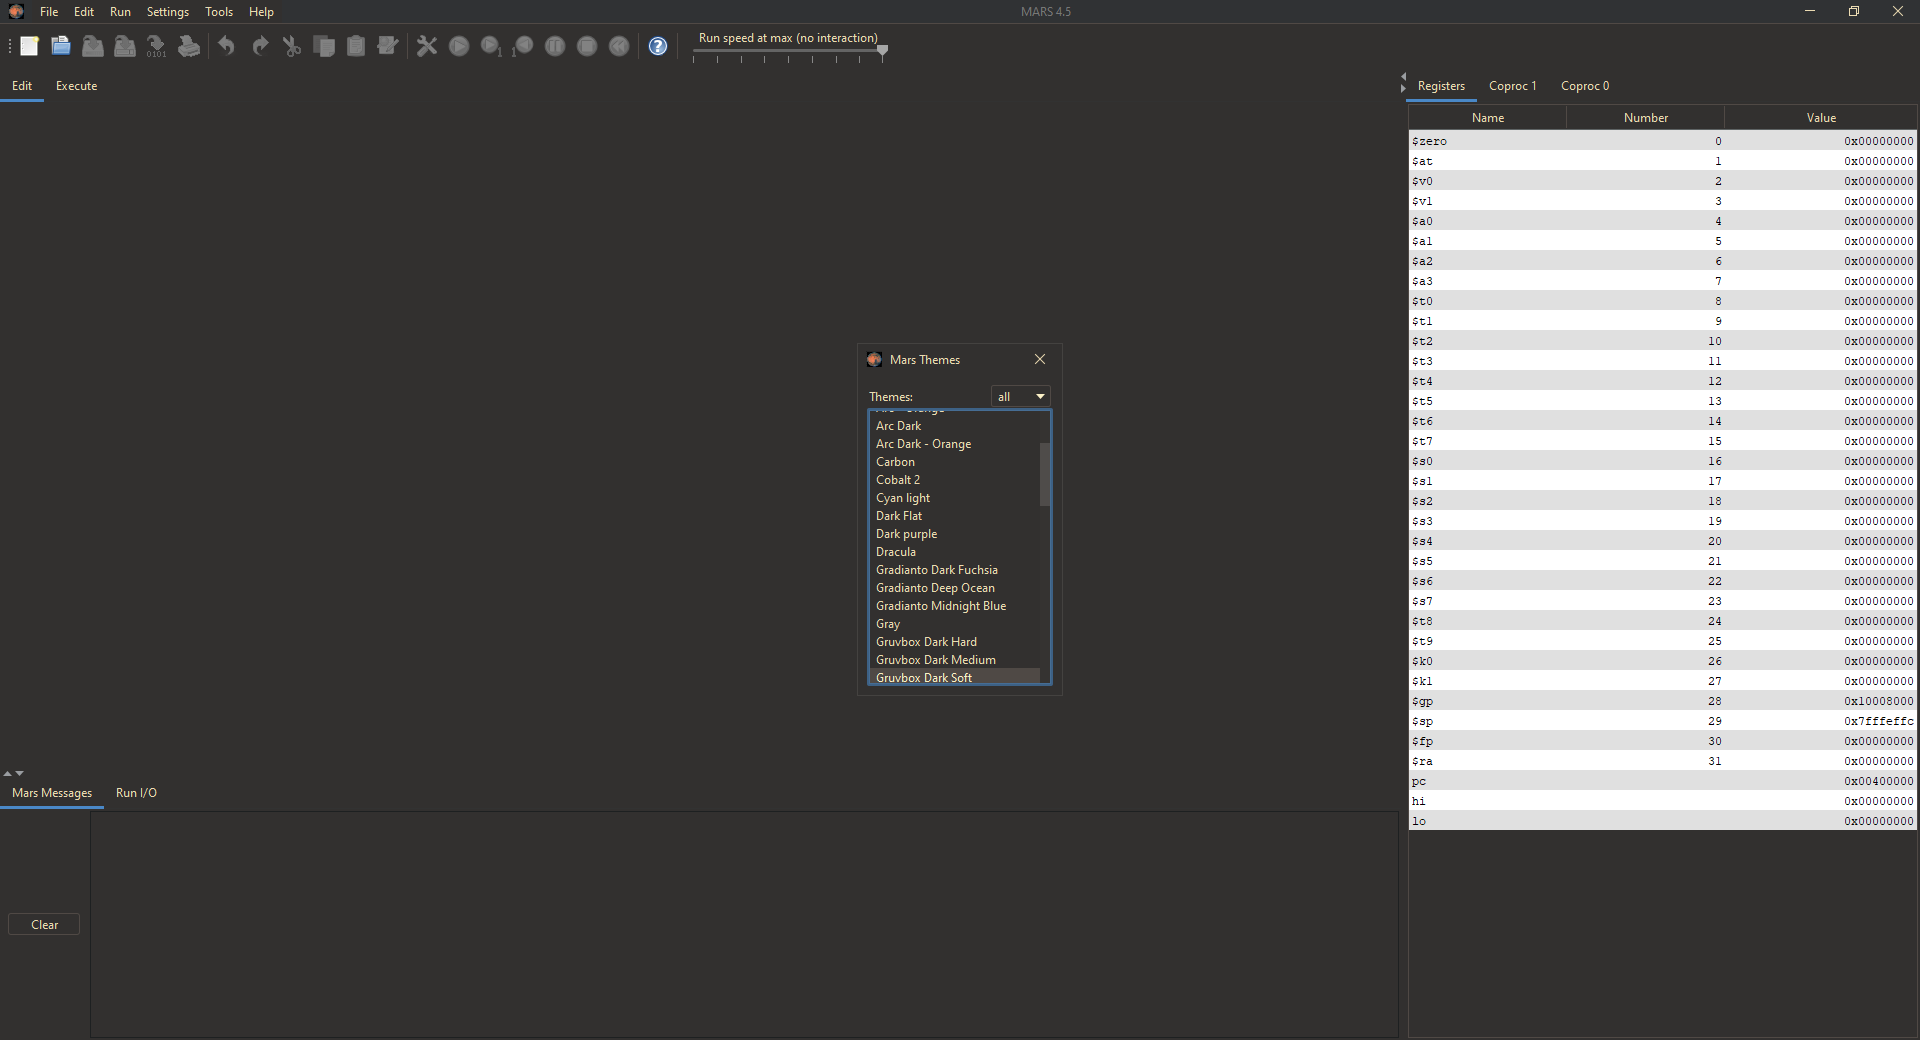Click the Print toolbar icon
This screenshot has width=1920, height=1040.
189,46
